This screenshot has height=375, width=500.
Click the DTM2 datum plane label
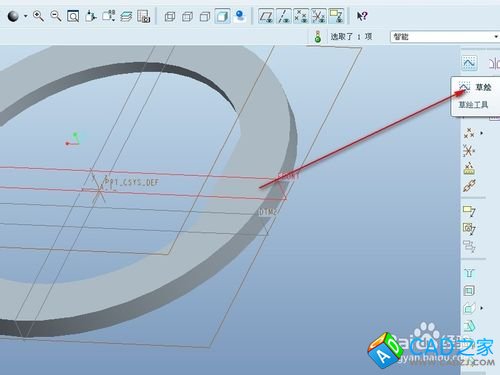pyautogui.click(x=268, y=212)
